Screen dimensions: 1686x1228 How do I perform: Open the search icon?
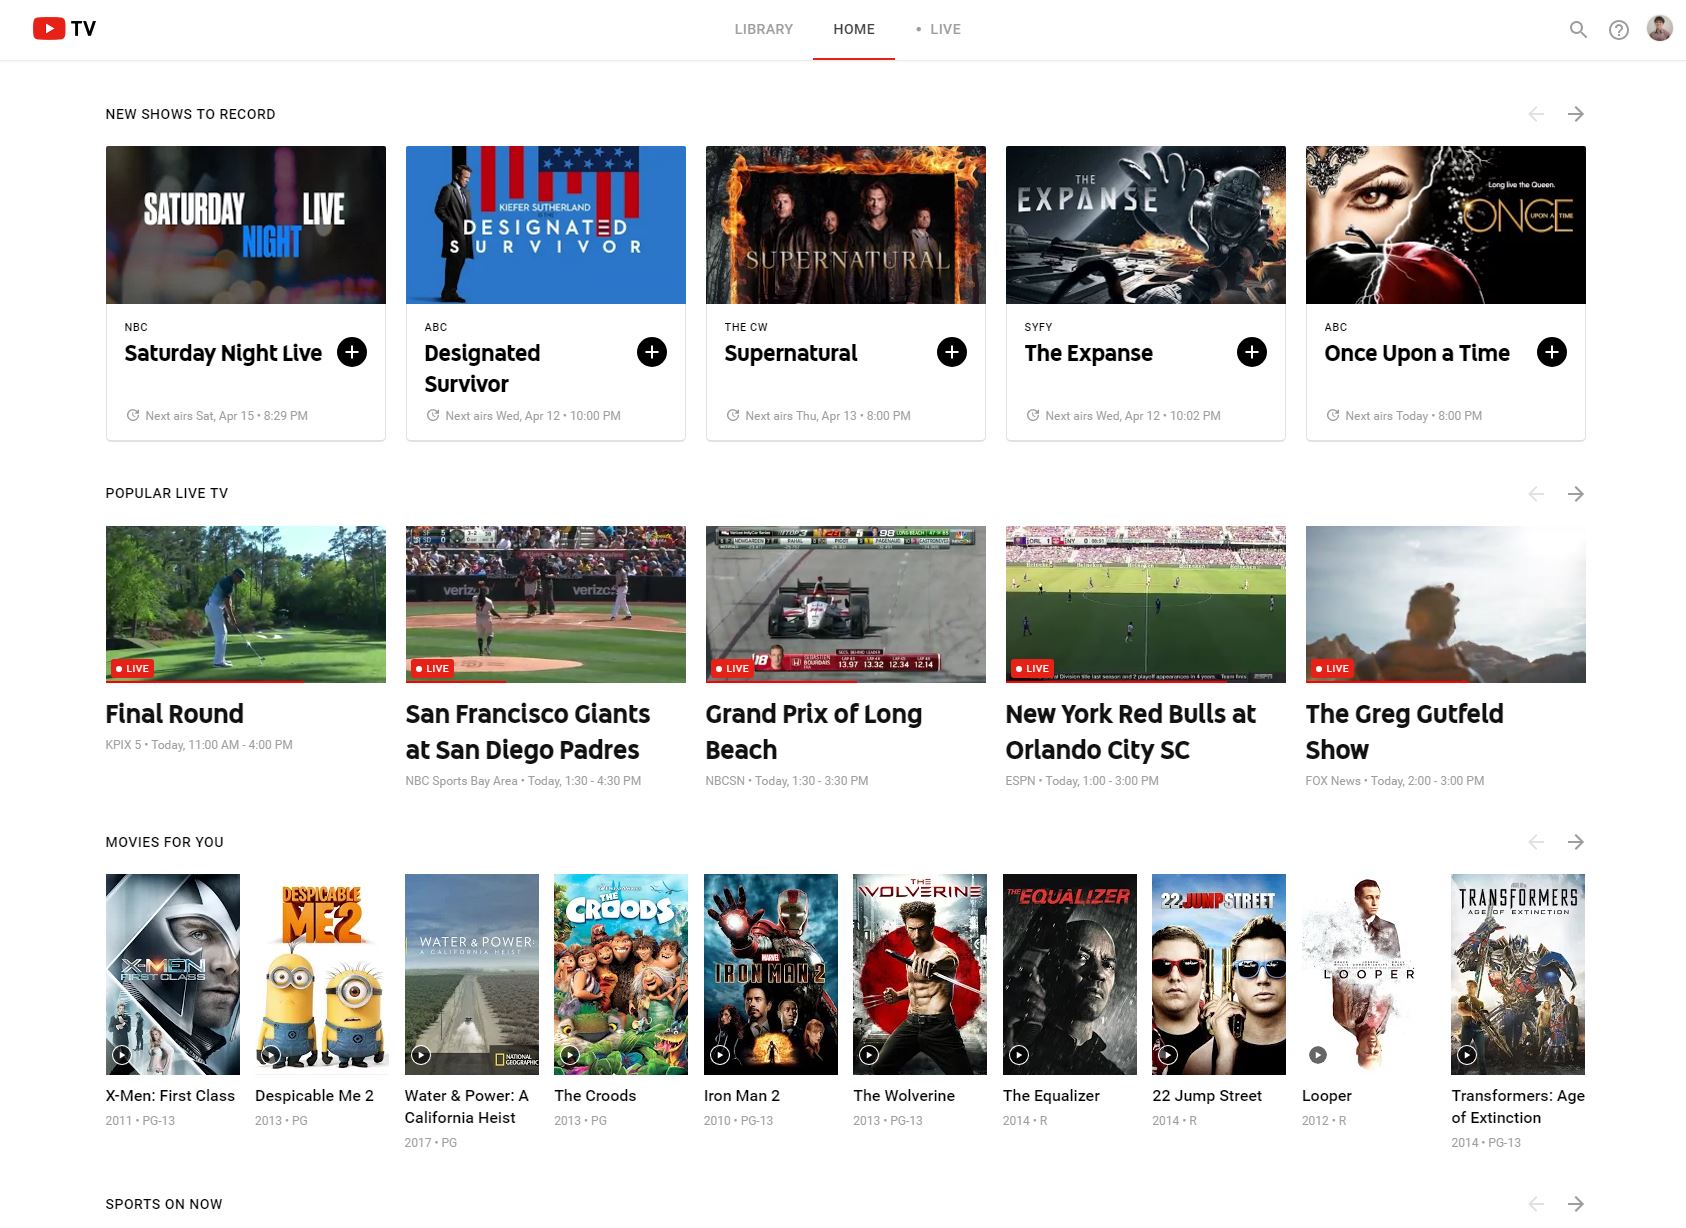click(1578, 30)
